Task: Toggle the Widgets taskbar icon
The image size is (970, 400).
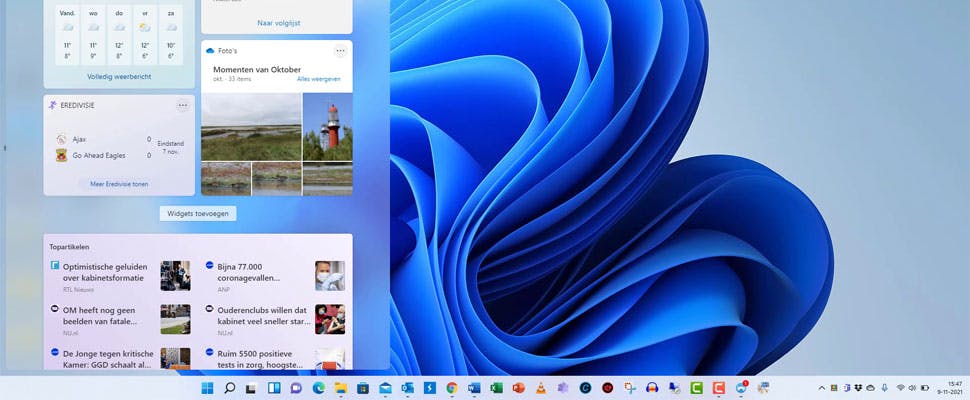Action: coord(274,388)
